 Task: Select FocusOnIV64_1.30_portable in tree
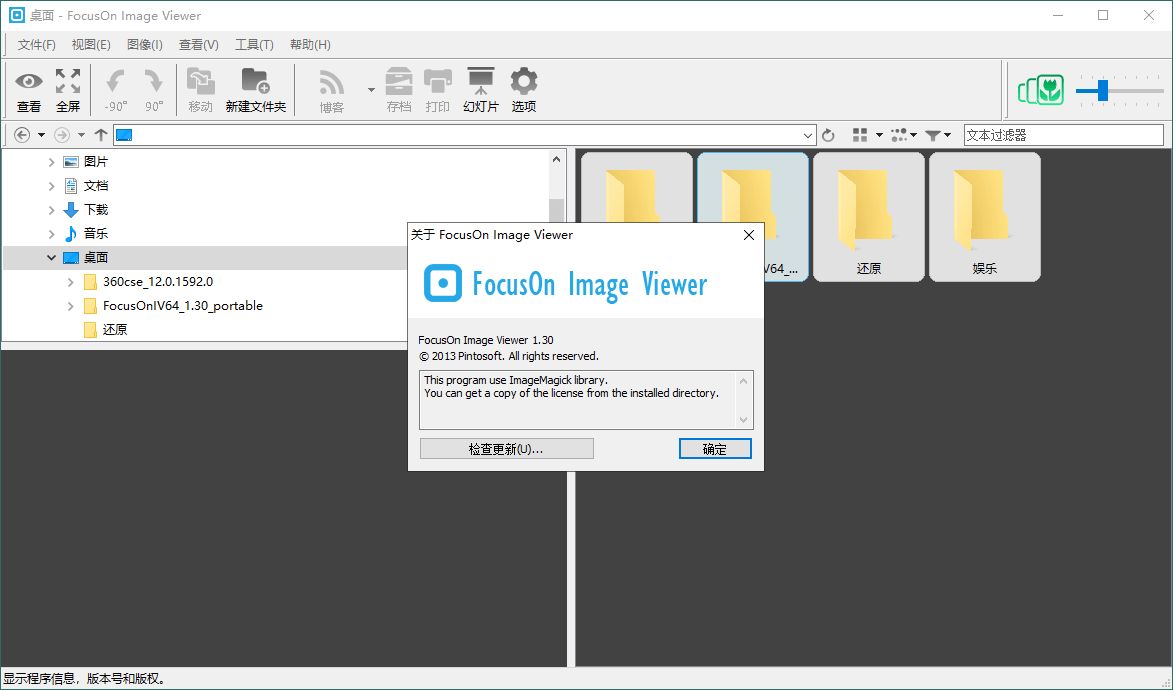(183, 306)
